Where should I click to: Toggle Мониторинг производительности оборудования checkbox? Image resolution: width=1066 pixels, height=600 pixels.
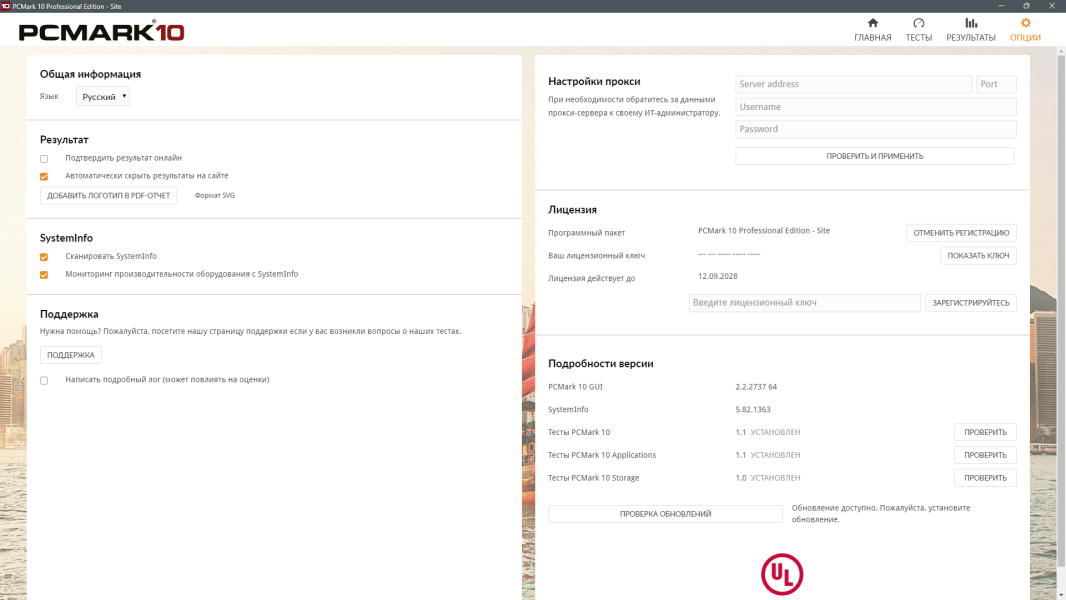point(44,275)
